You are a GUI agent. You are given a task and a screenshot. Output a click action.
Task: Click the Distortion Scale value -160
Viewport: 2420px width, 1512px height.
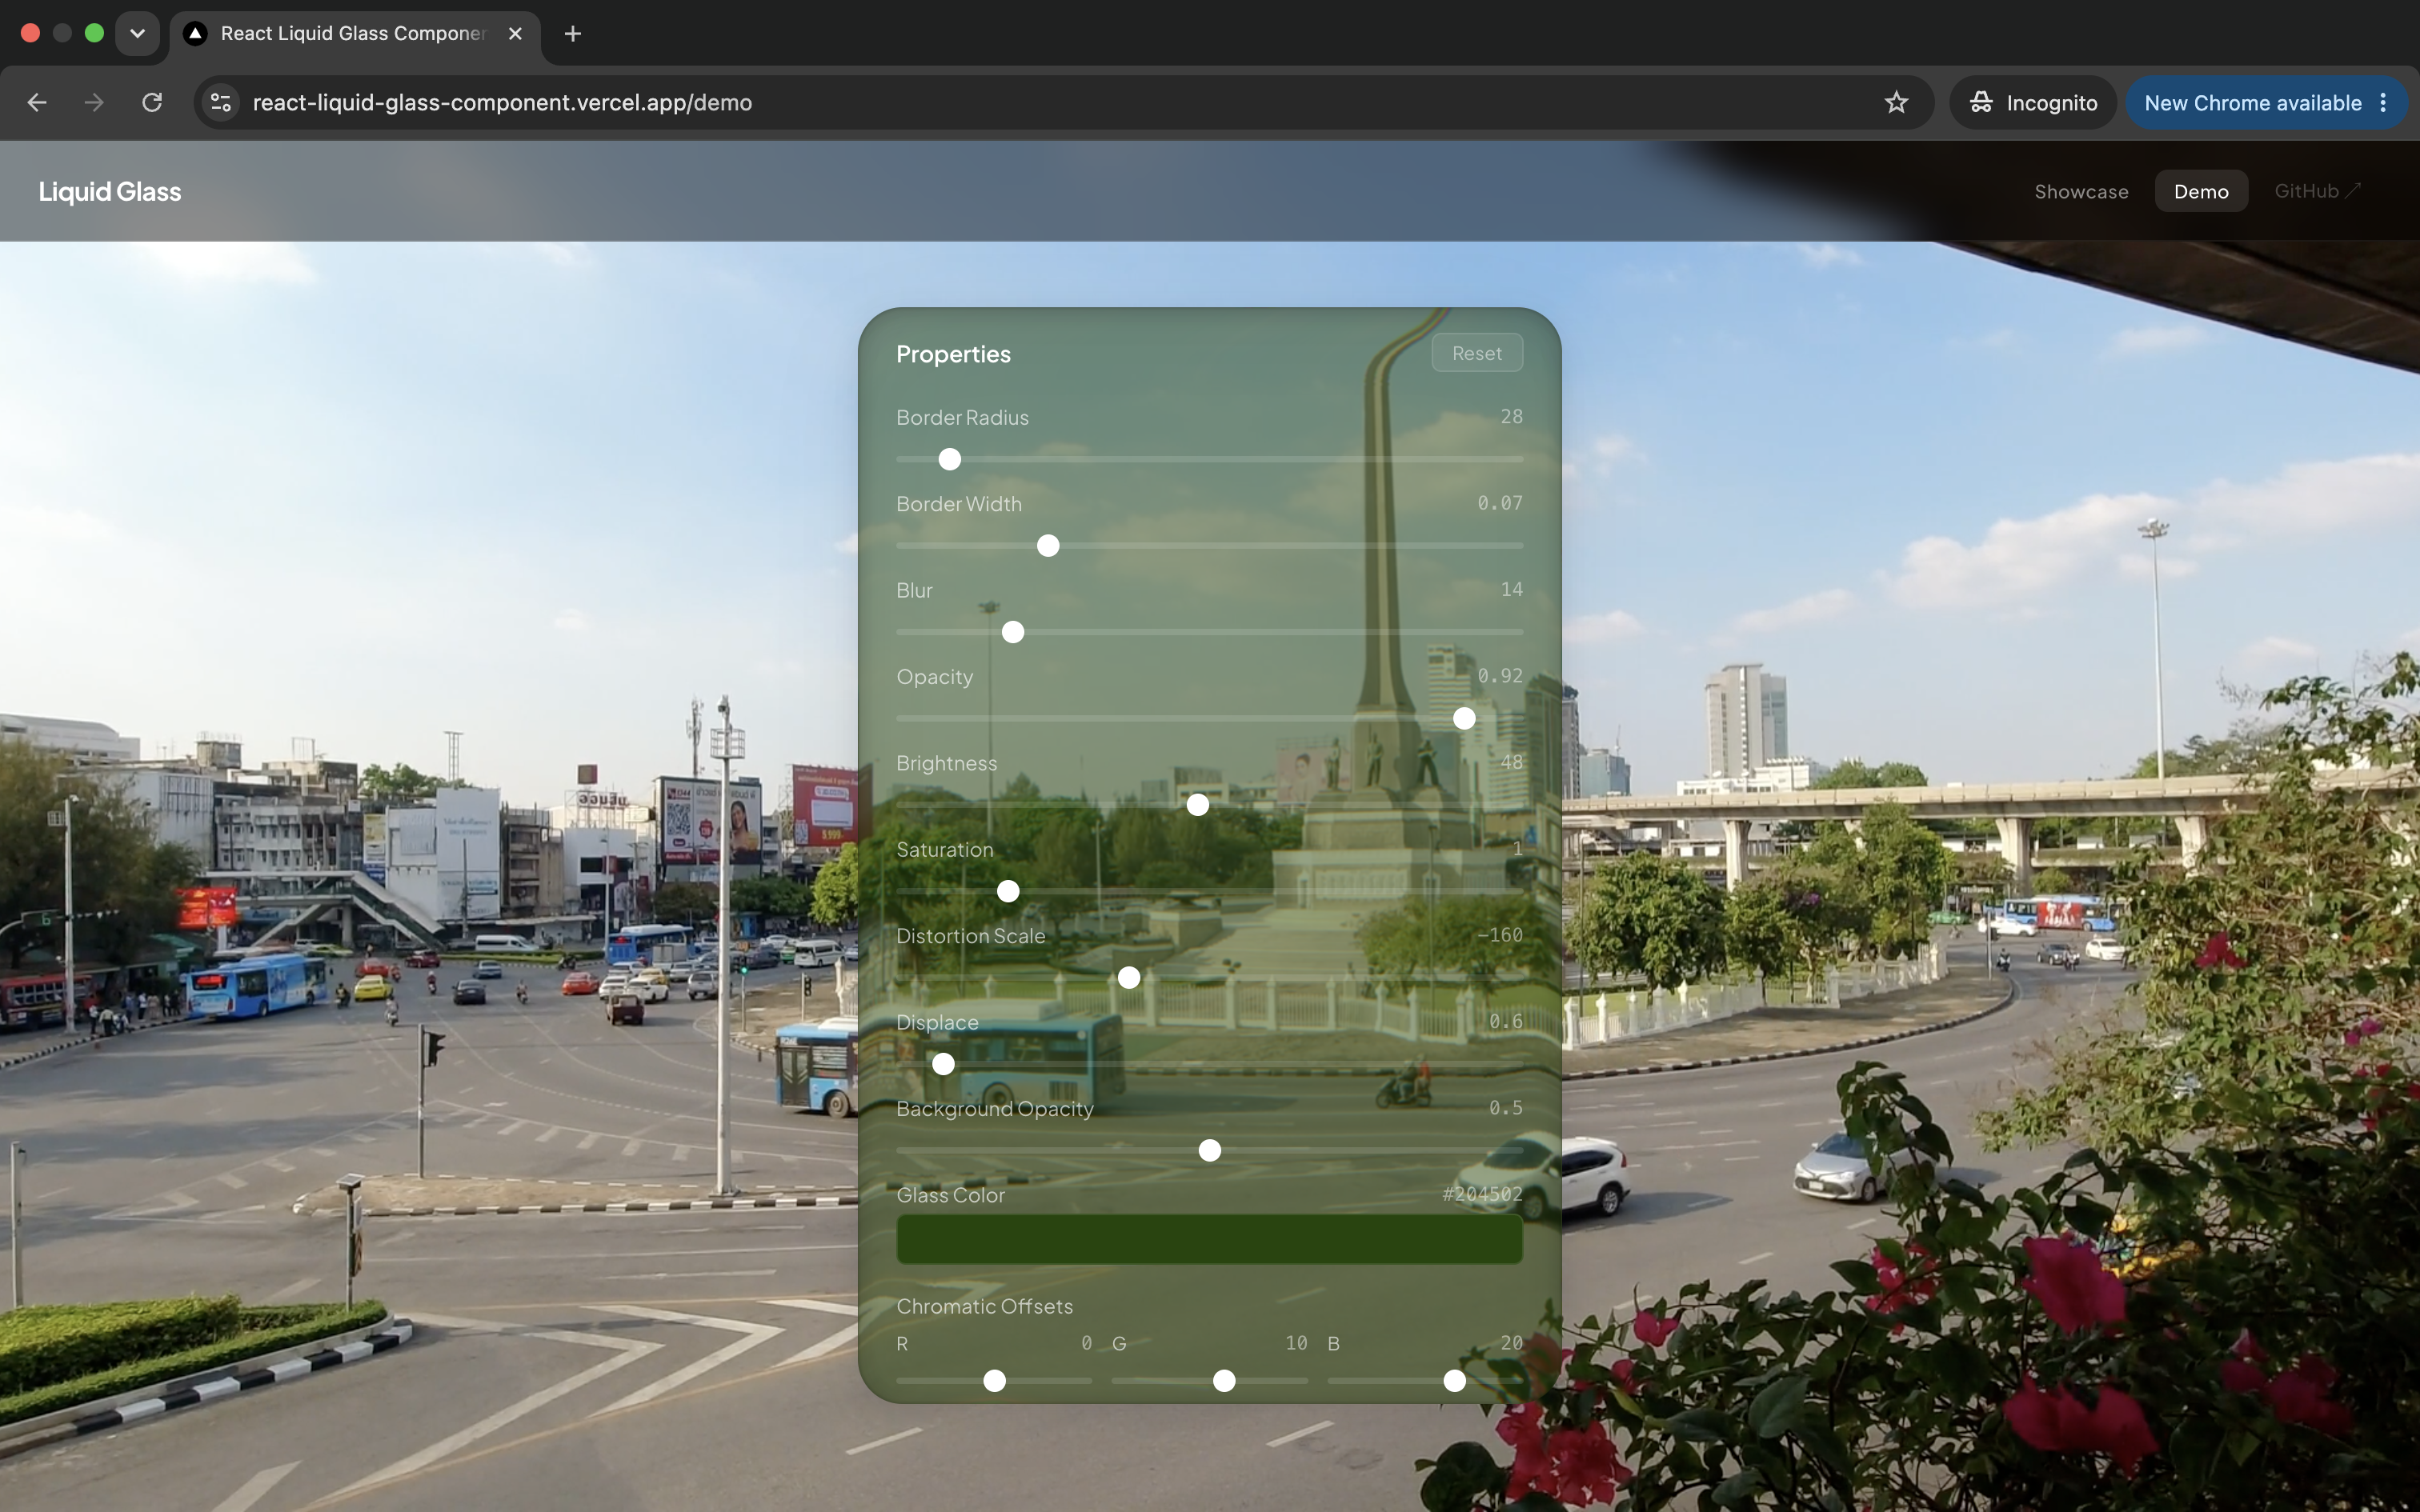[1500, 935]
